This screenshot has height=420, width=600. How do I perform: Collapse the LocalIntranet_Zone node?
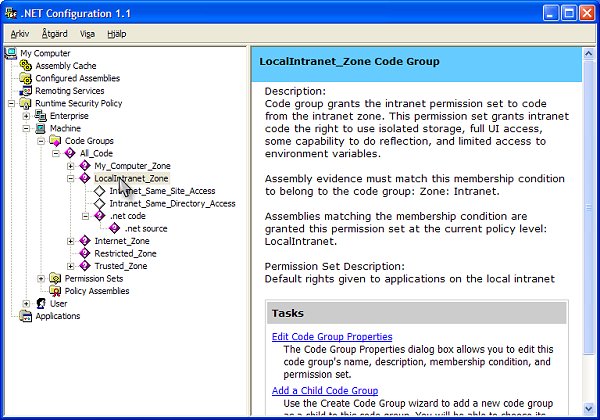pos(70,179)
